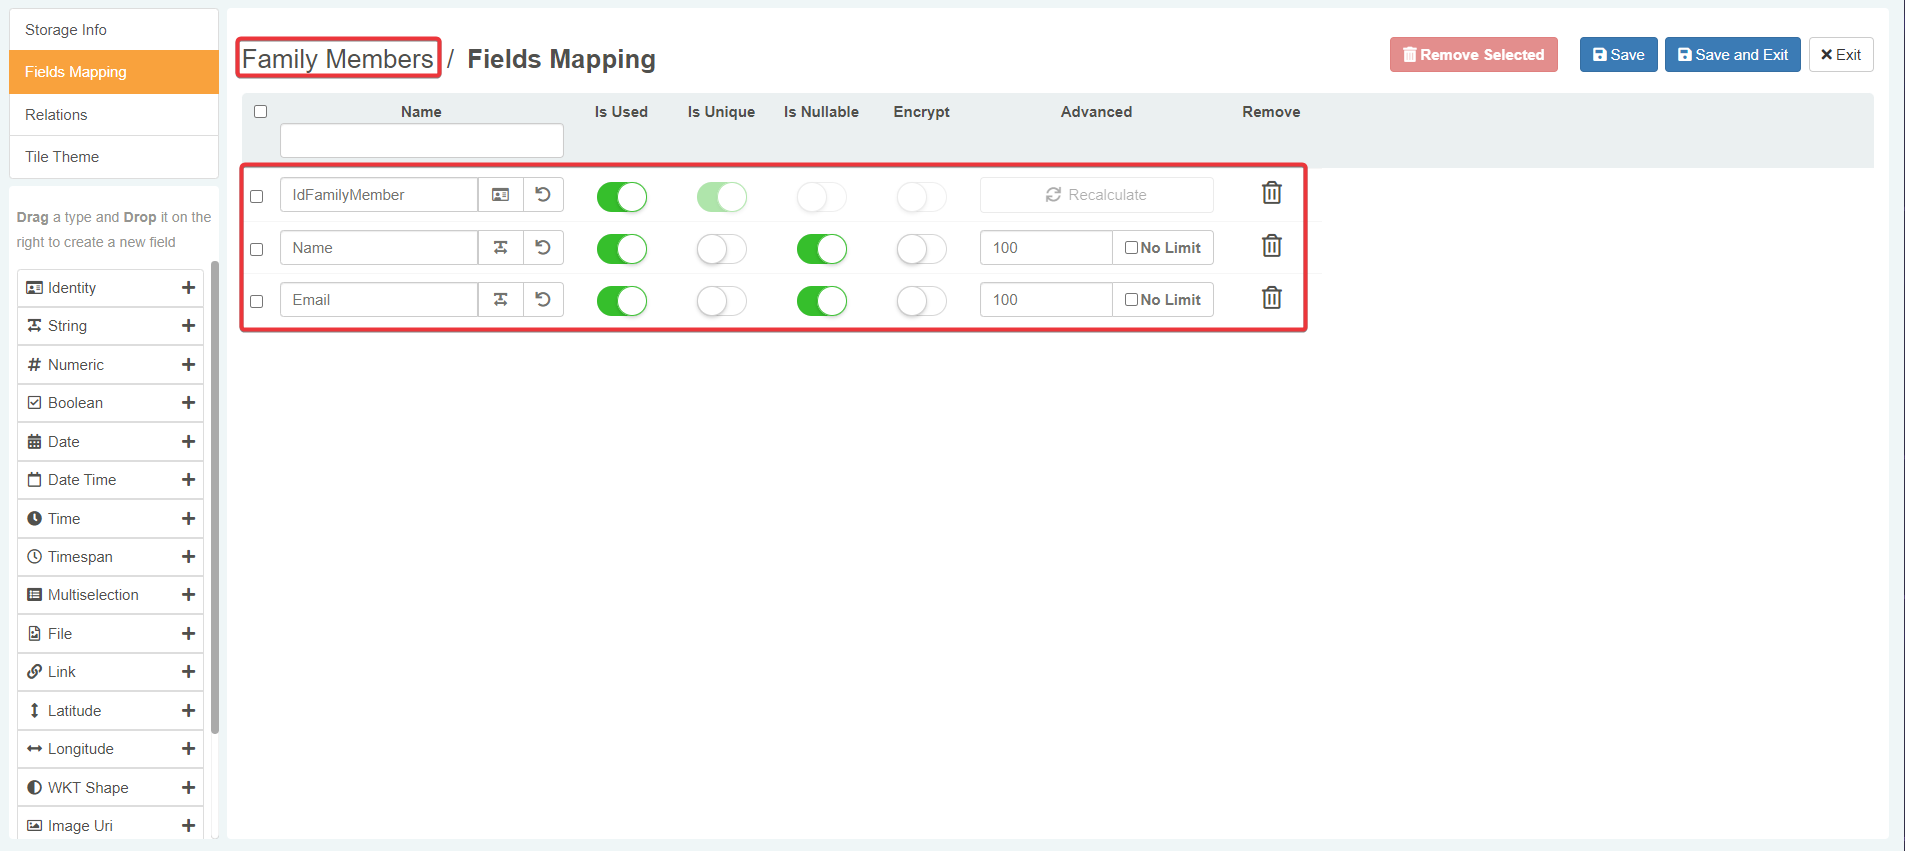Image resolution: width=1905 pixels, height=851 pixels.
Task: Add a new Numeric field with plus
Action: click(x=188, y=365)
